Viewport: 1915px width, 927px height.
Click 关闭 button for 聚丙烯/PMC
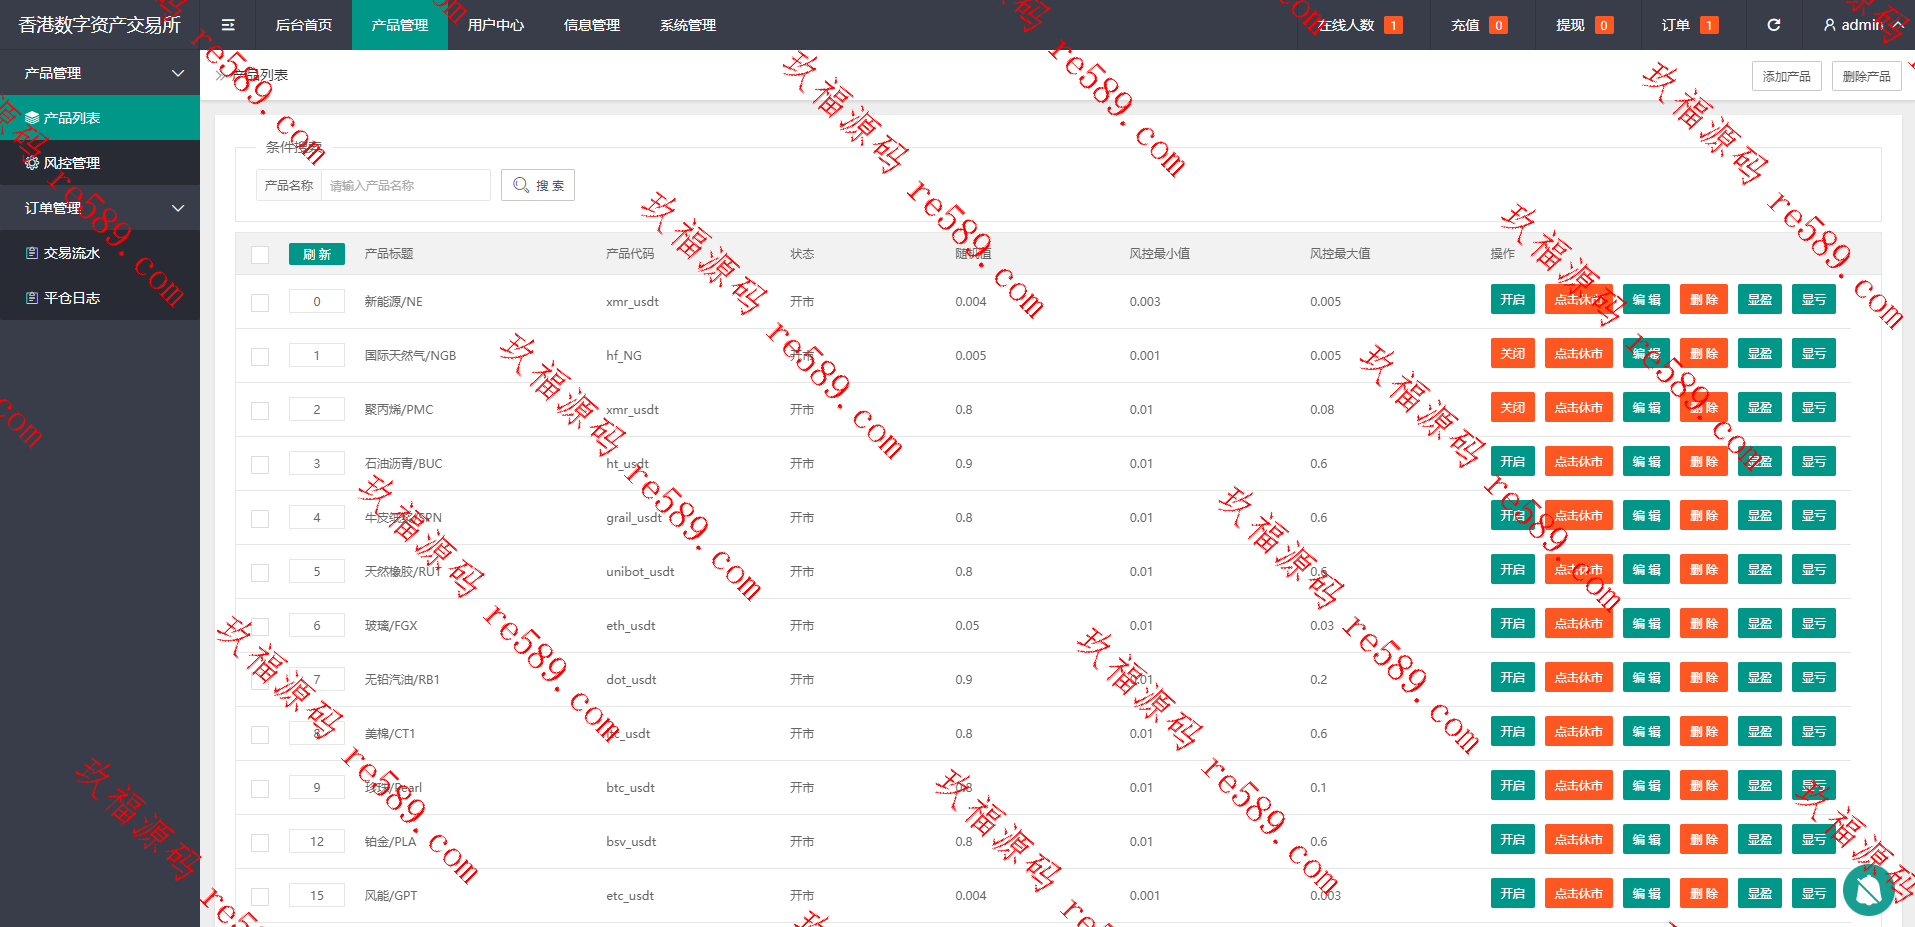point(1513,408)
